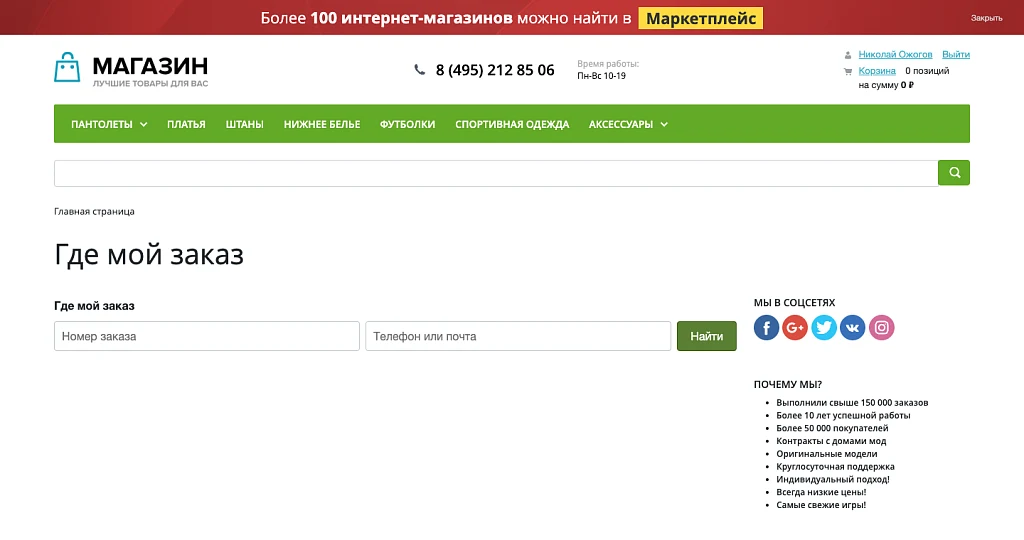Open Николай Ожогов profile link
This screenshot has width=1024, height=540.
(895, 54)
